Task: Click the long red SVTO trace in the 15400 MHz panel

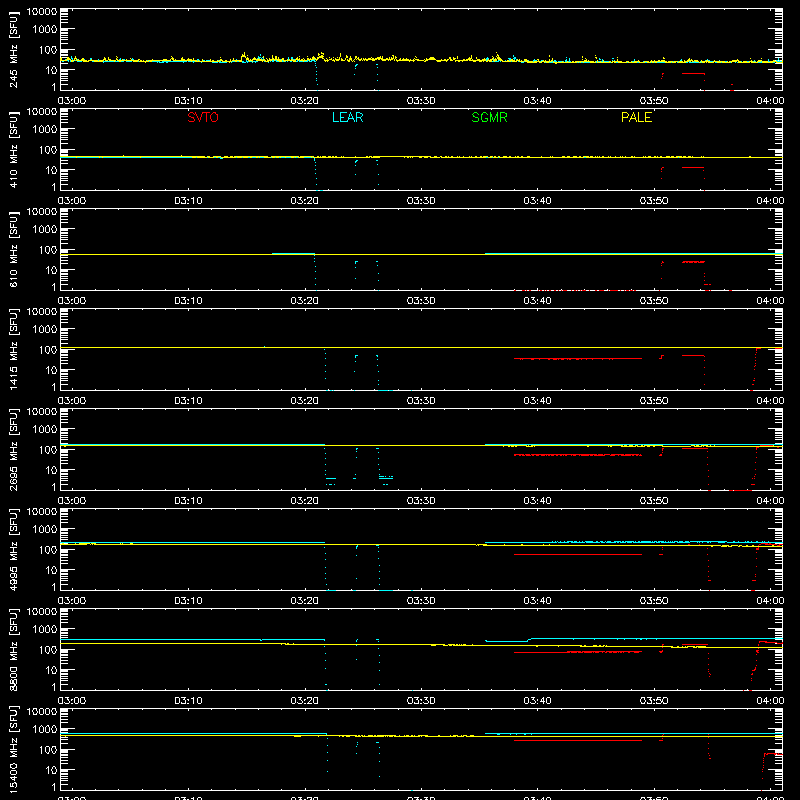Action: [x=578, y=740]
